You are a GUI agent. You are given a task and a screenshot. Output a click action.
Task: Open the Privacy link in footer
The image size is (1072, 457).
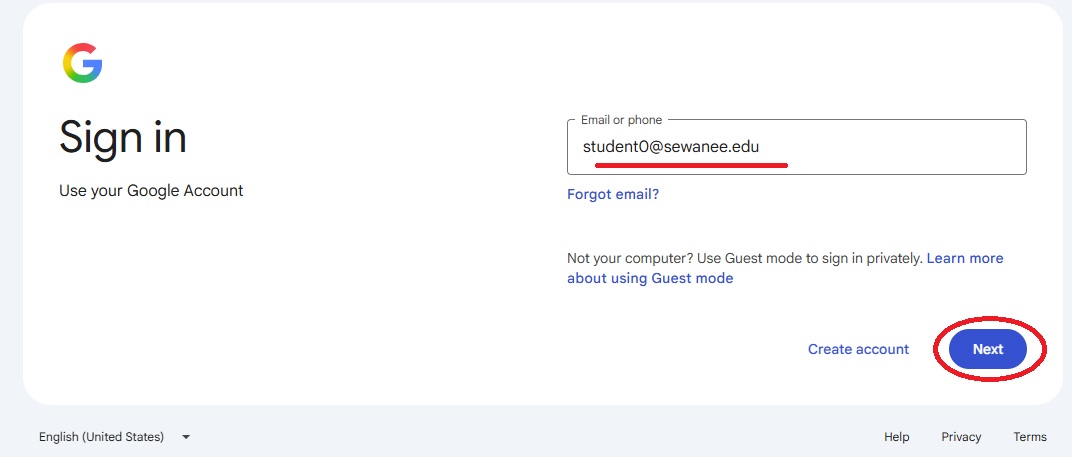pyautogui.click(x=961, y=436)
